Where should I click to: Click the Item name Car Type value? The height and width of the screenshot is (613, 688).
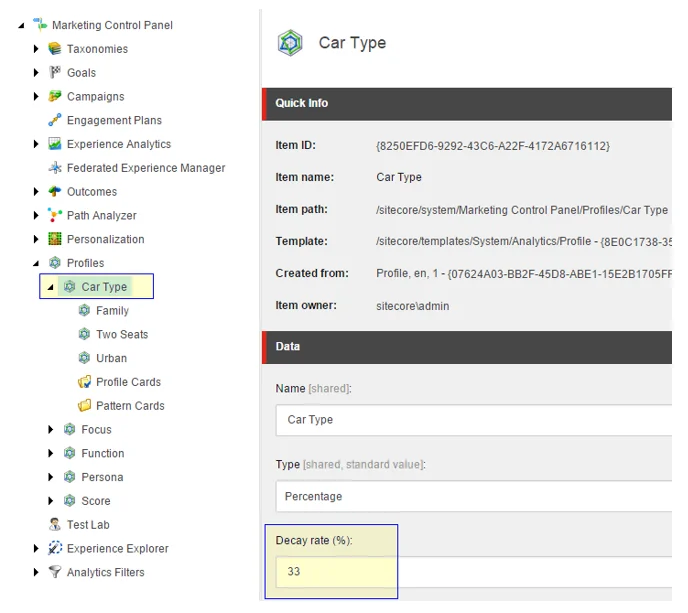[399, 177]
